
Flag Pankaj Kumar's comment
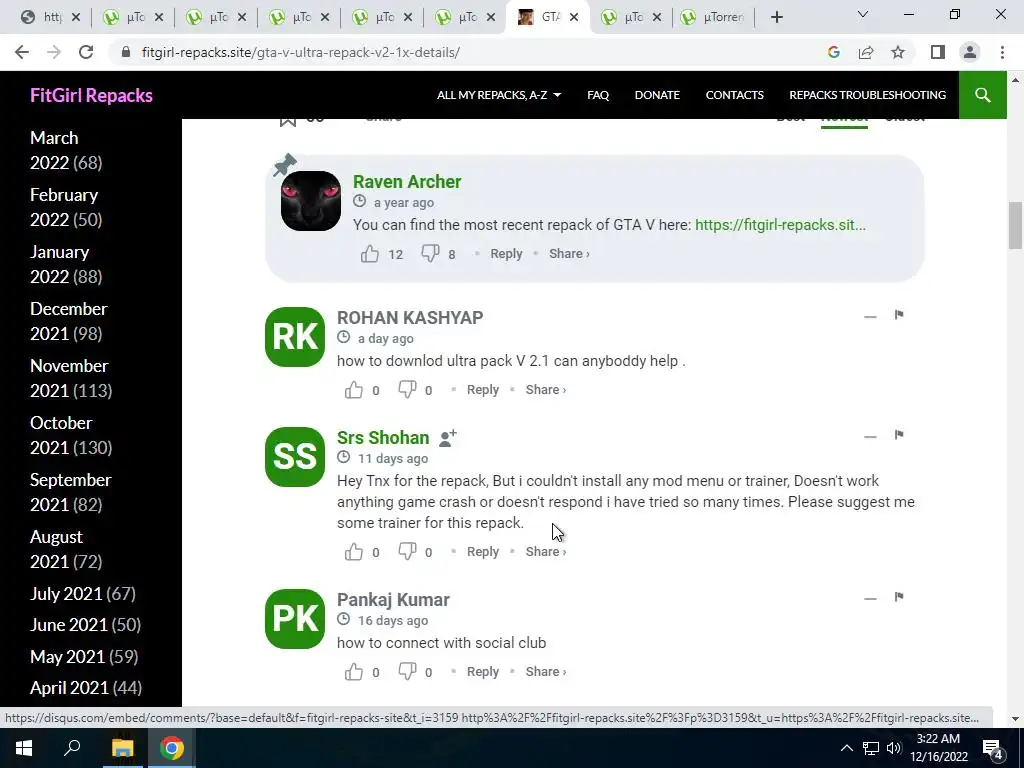click(899, 597)
